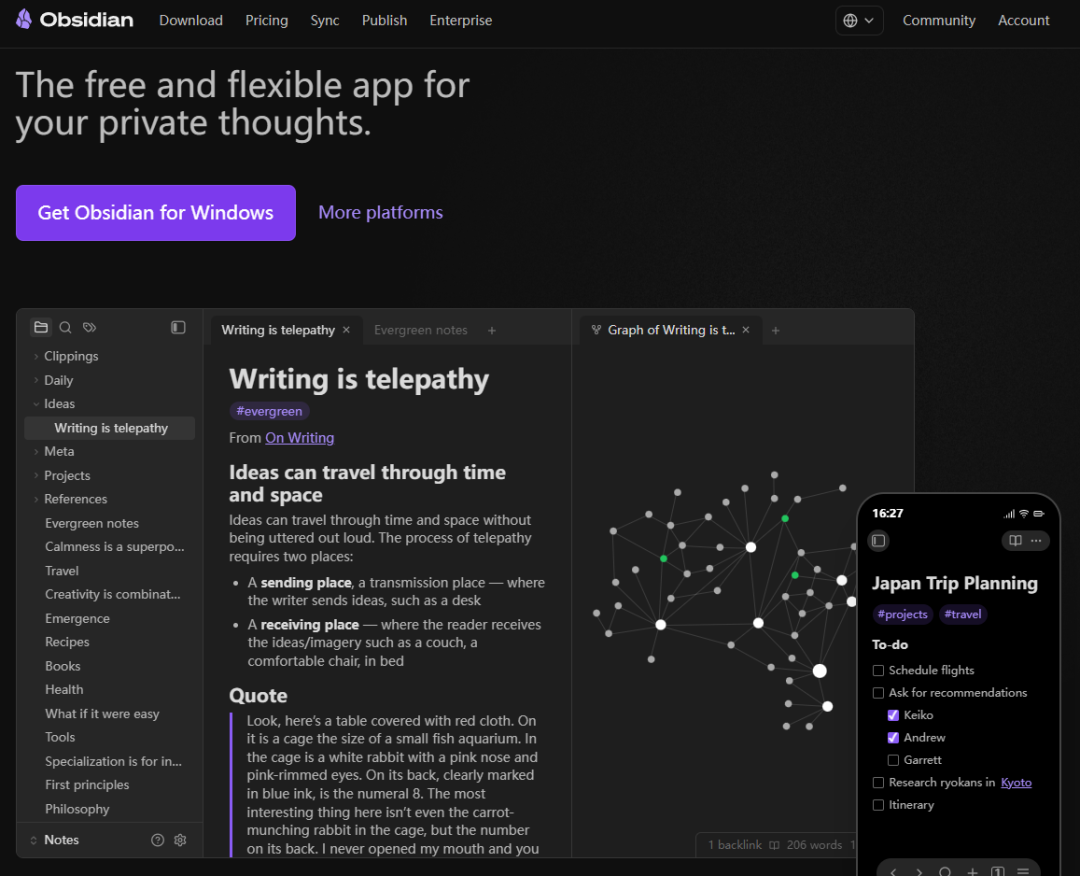Tap the phone reading view book icon
1080x876 pixels.
pos(1015,540)
